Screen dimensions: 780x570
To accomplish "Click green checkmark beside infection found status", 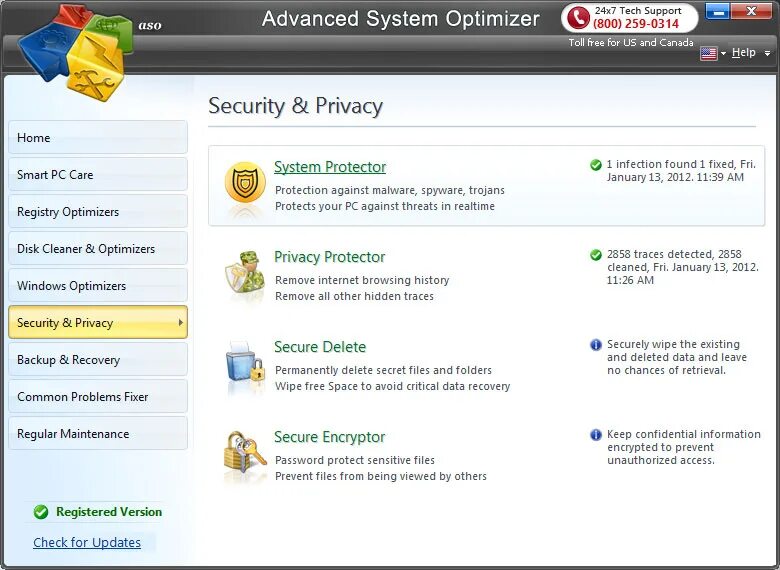I will click(x=595, y=165).
